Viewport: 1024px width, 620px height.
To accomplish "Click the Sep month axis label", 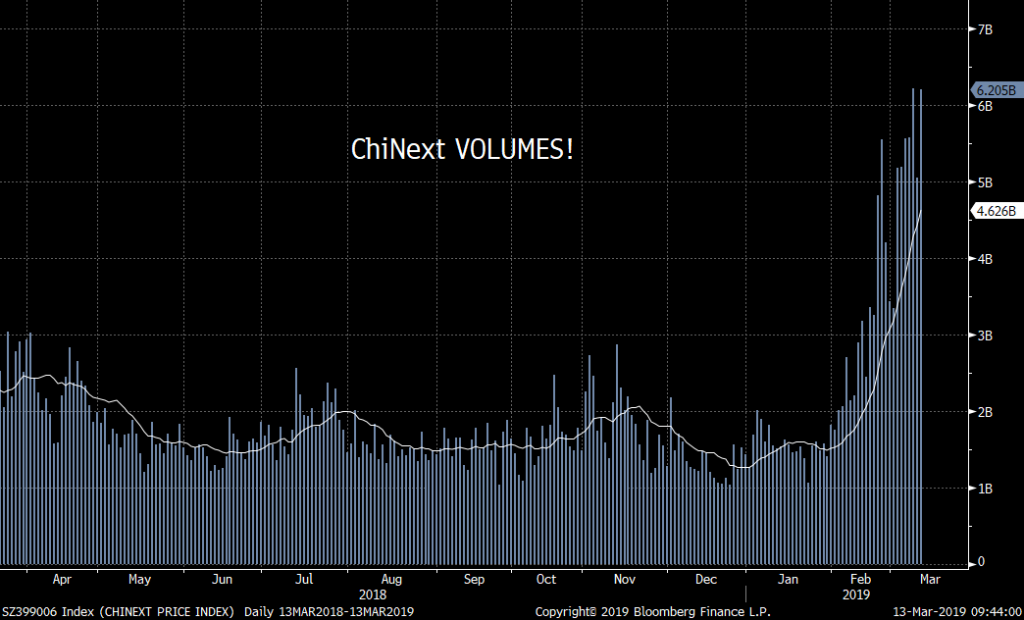I will coord(474,579).
